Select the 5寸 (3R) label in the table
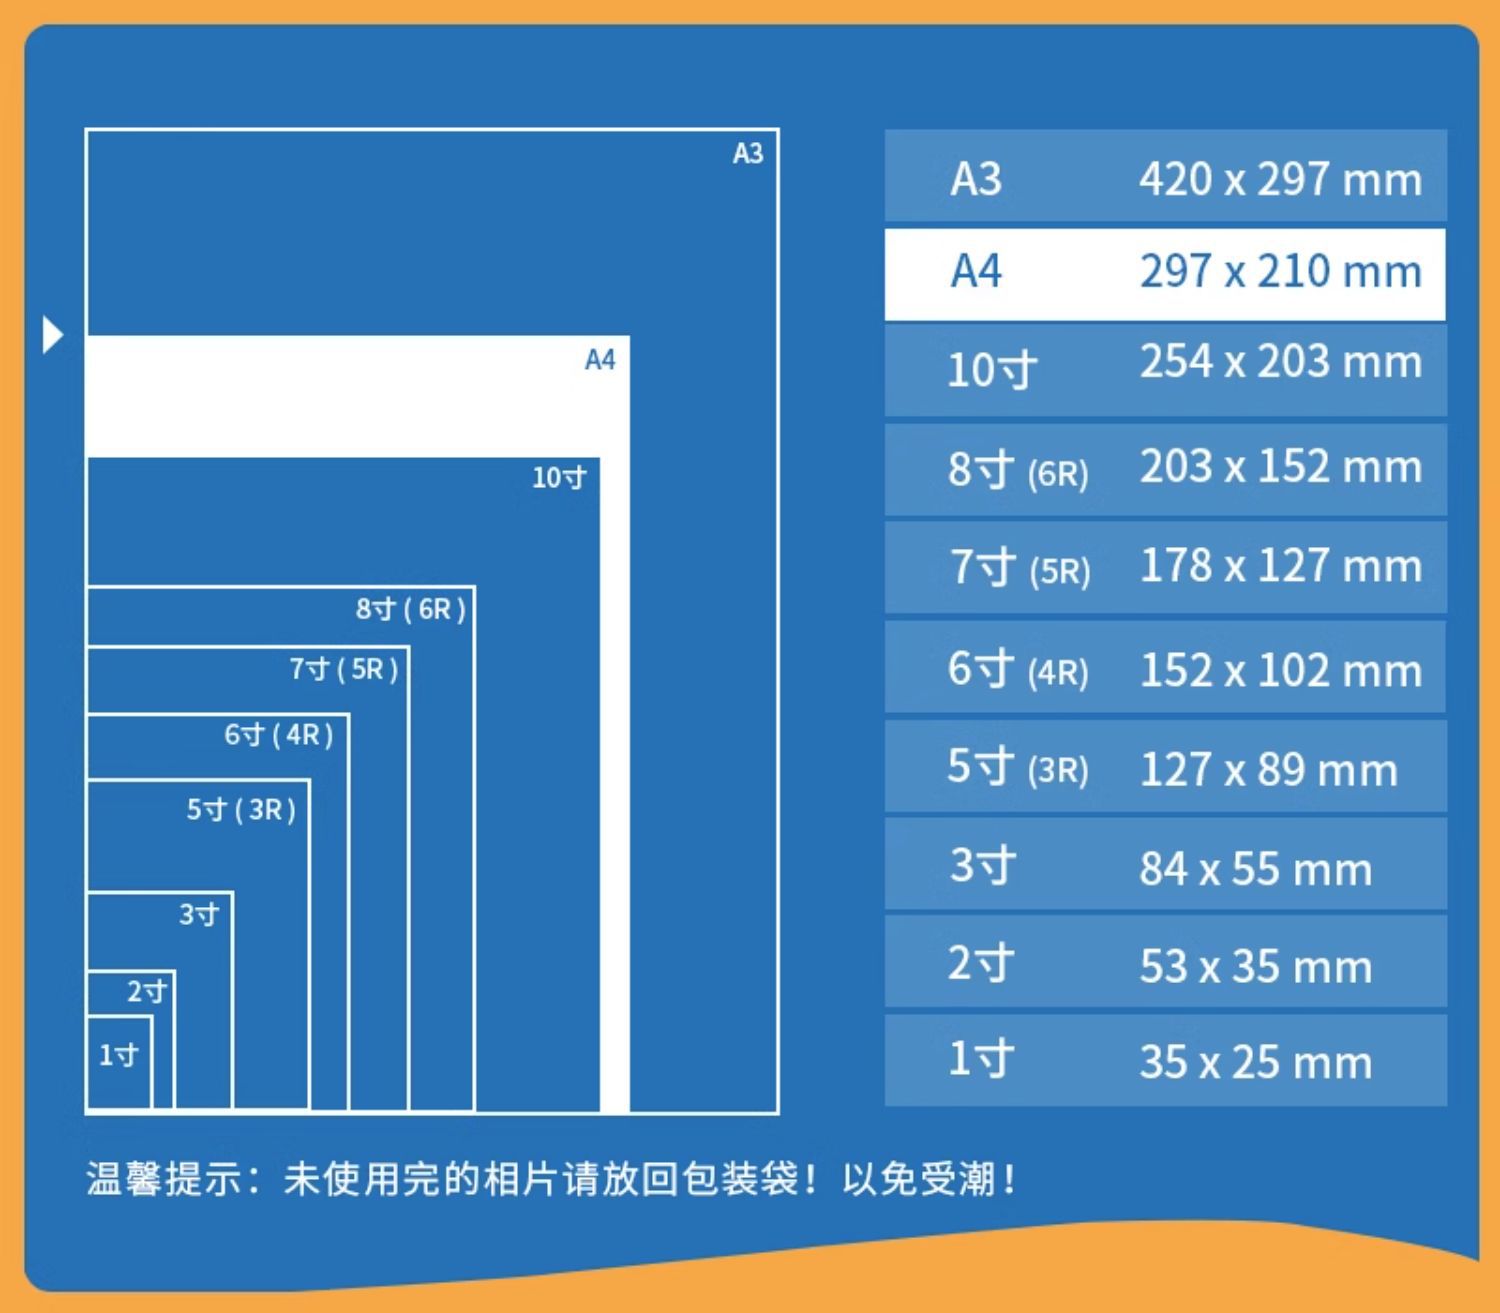This screenshot has height=1313, width=1500. (x=1018, y=767)
